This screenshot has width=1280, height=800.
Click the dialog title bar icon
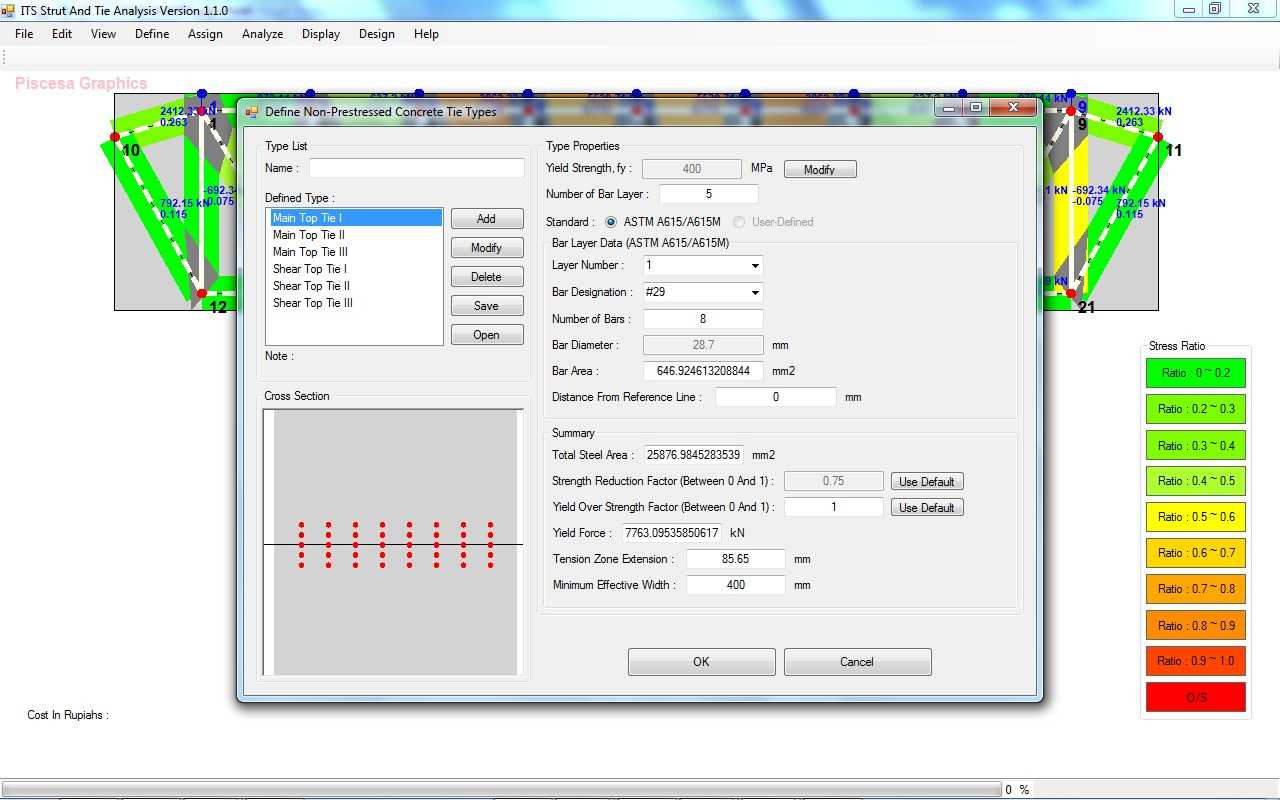coord(252,112)
